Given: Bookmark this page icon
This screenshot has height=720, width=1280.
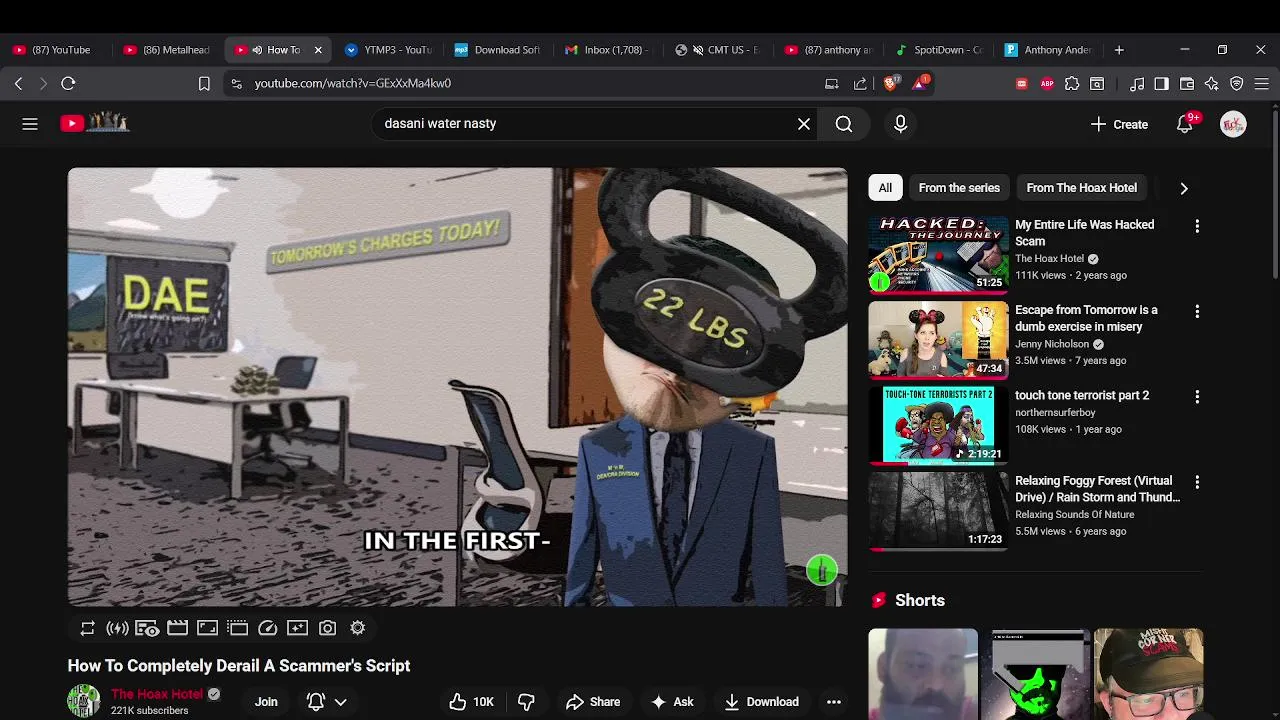Looking at the screenshot, I should pos(204,84).
